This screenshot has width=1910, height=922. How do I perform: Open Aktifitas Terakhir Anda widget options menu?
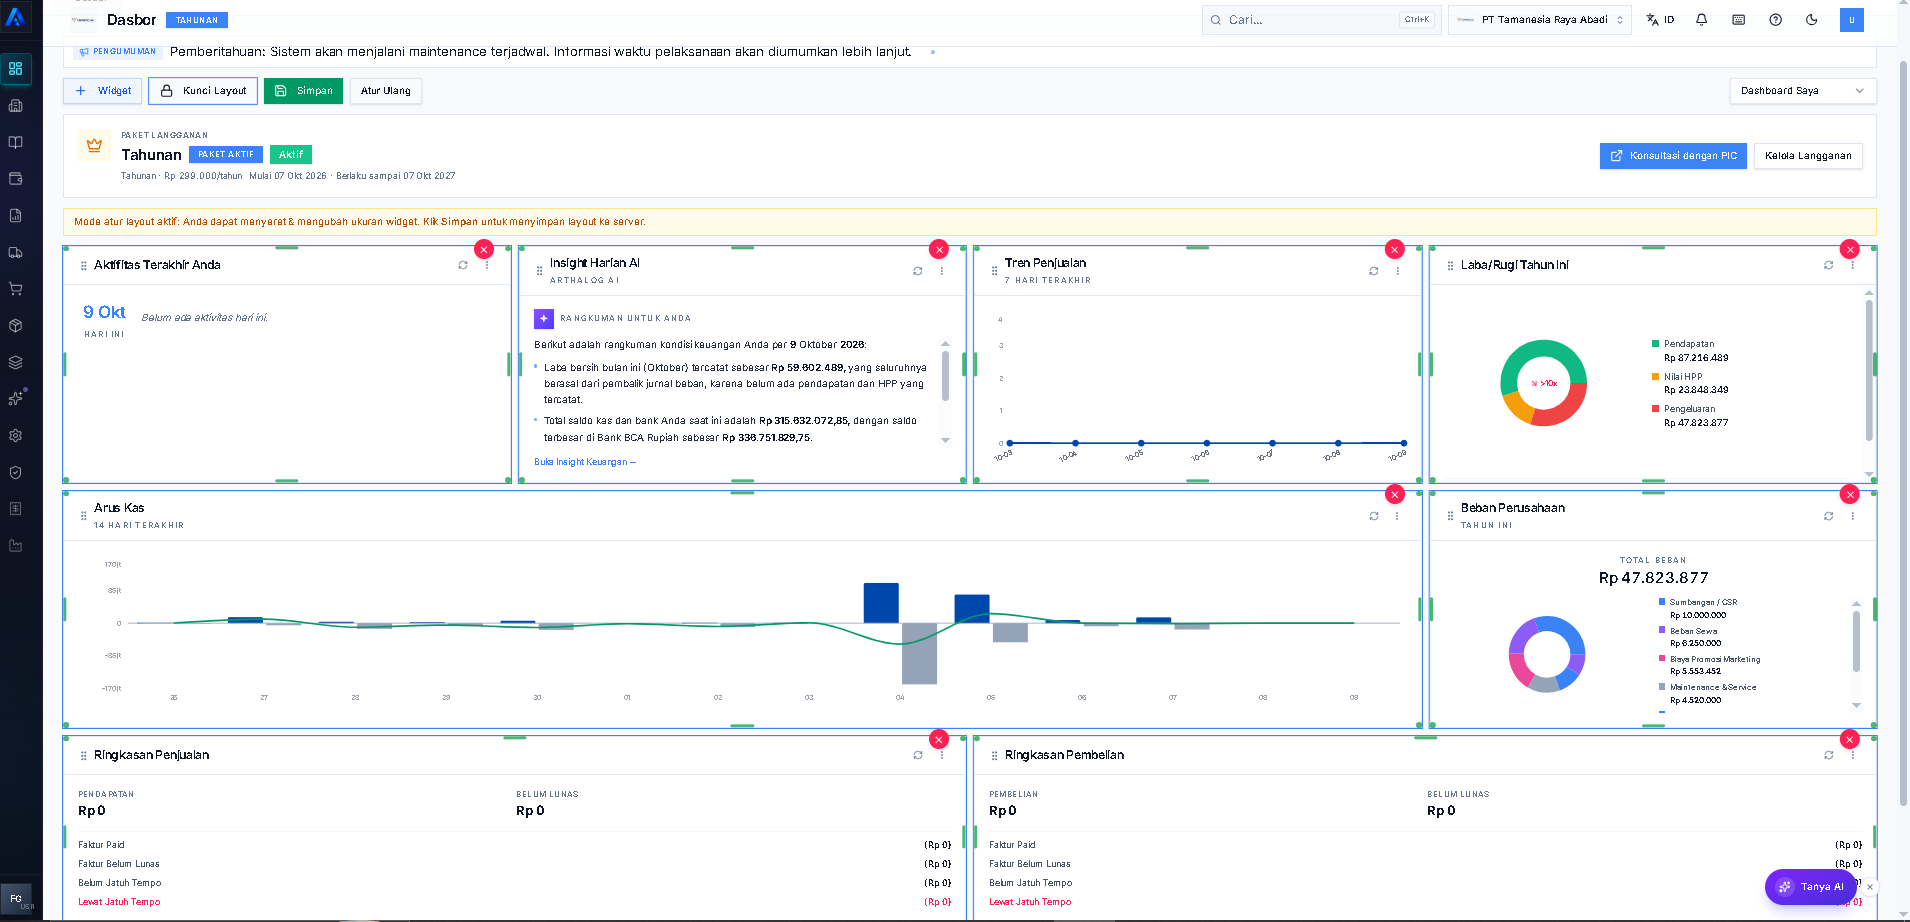point(487,265)
